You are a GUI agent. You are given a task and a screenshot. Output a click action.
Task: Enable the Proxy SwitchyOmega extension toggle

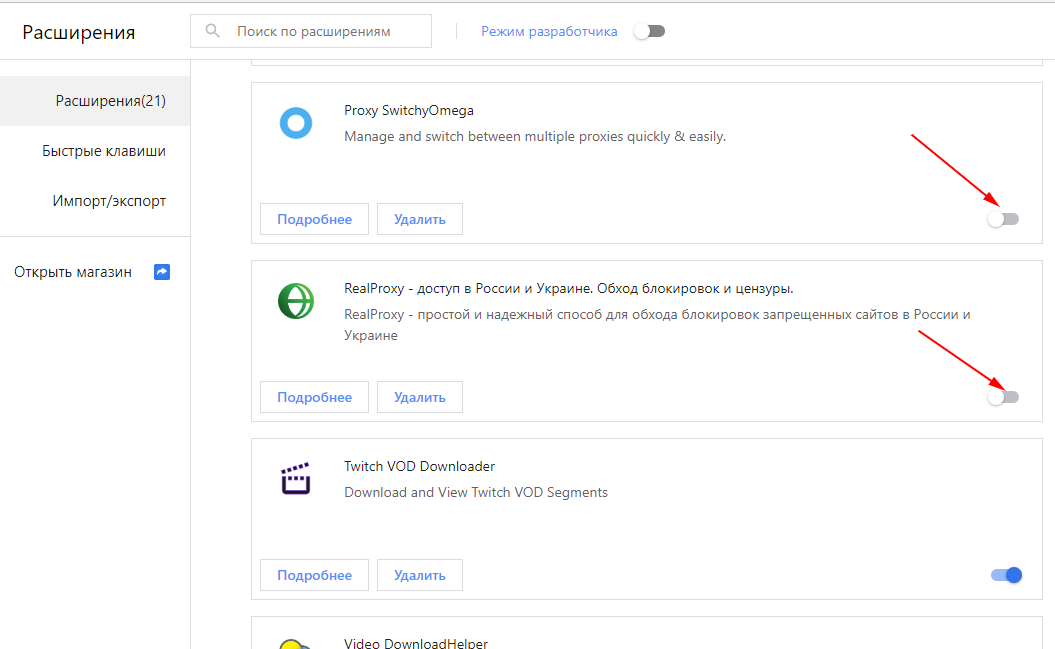(x=1003, y=219)
